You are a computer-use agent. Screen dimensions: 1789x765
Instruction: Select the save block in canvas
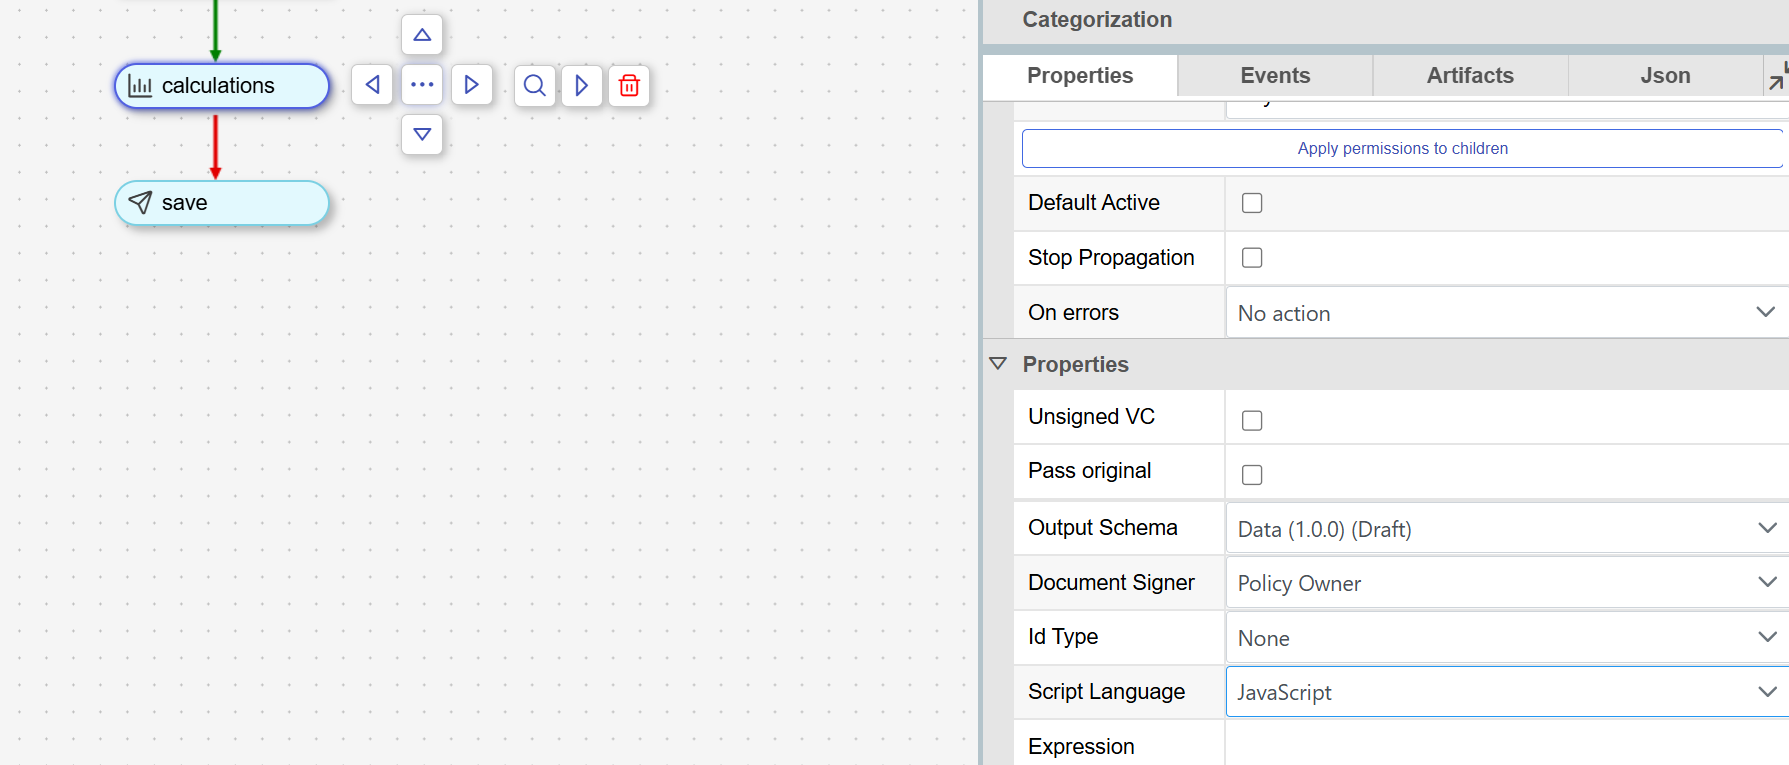[x=221, y=203]
